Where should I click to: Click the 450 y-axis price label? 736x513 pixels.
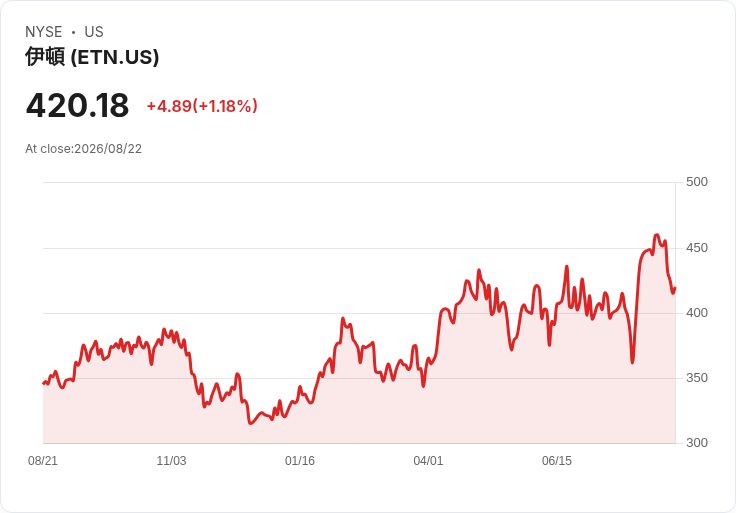pos(697,248)
